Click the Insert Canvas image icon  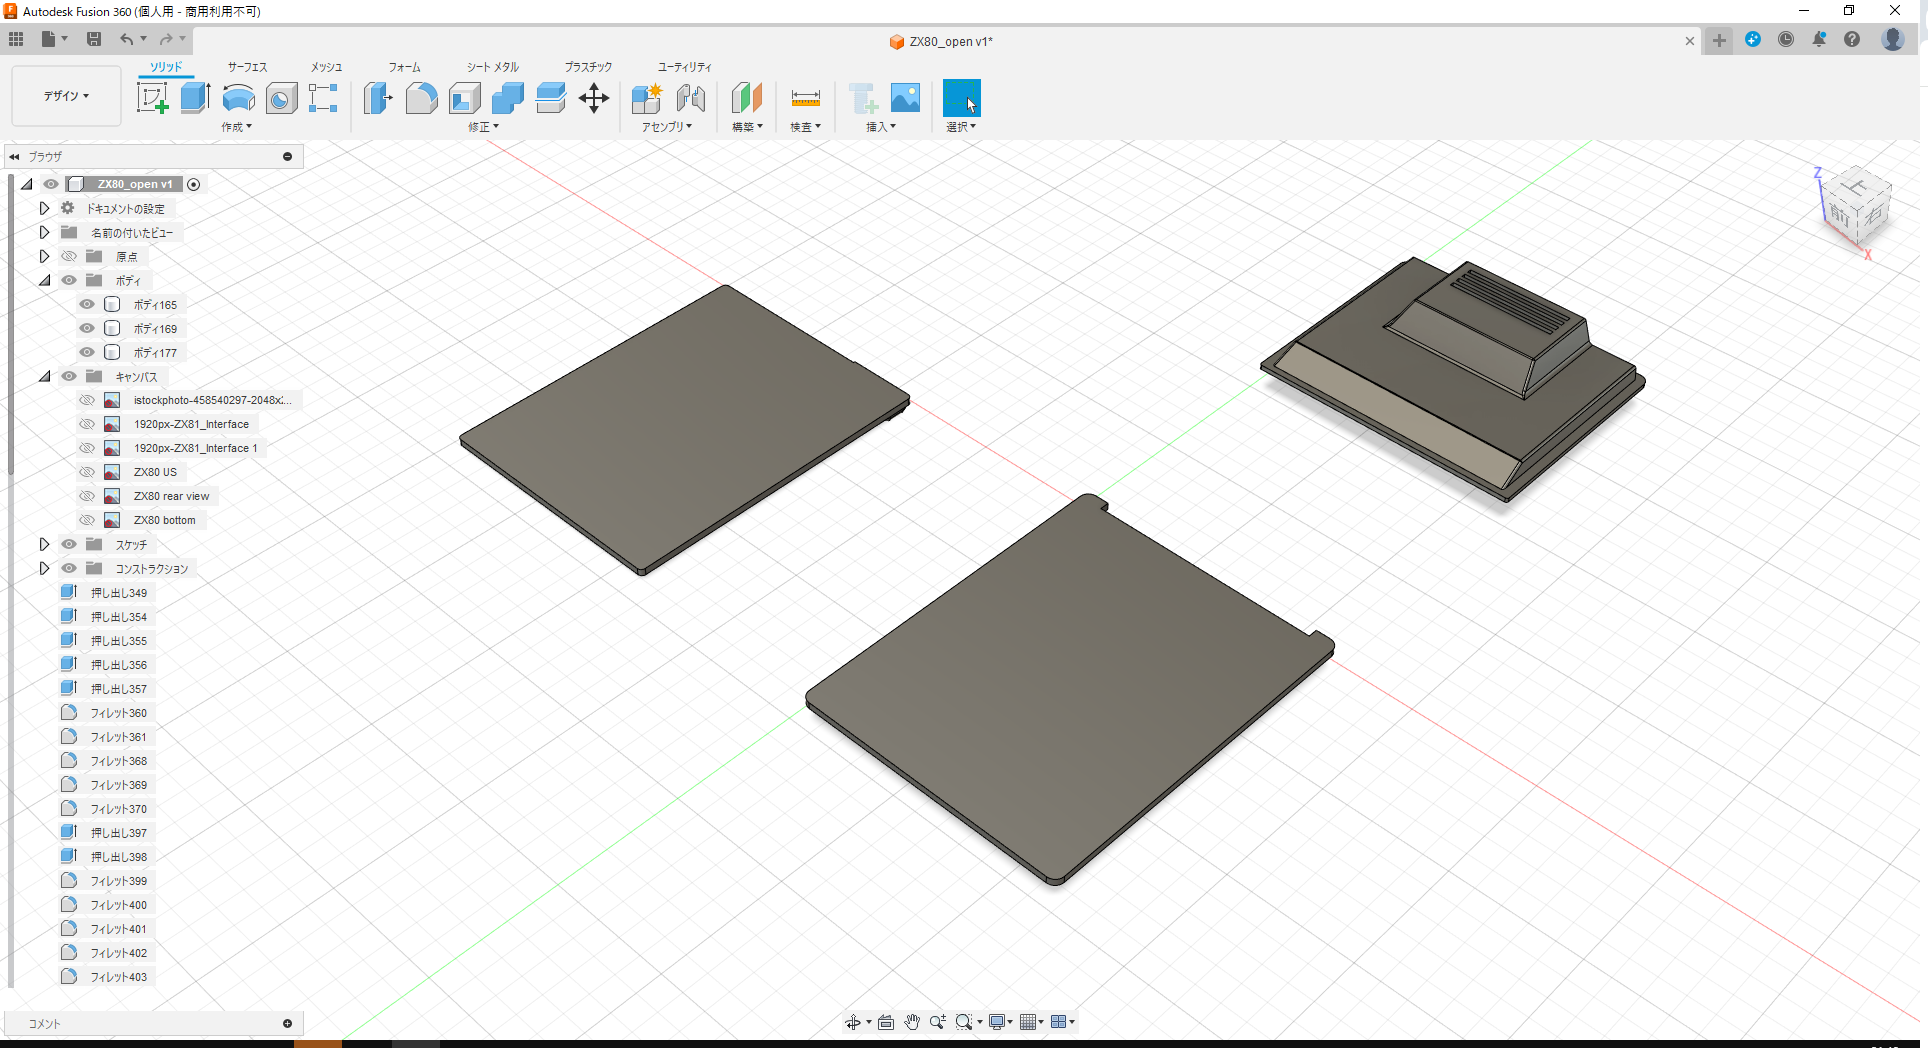click(x=905, y=97)
